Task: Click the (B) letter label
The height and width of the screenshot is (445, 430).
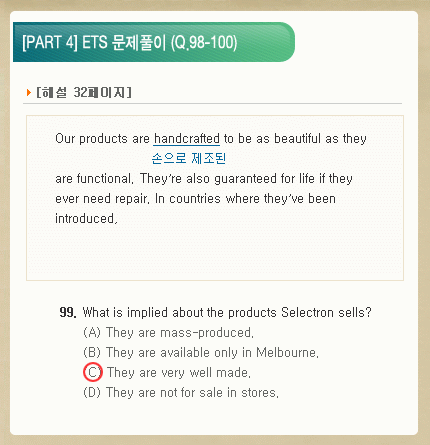Action: (x=92, y=352)
